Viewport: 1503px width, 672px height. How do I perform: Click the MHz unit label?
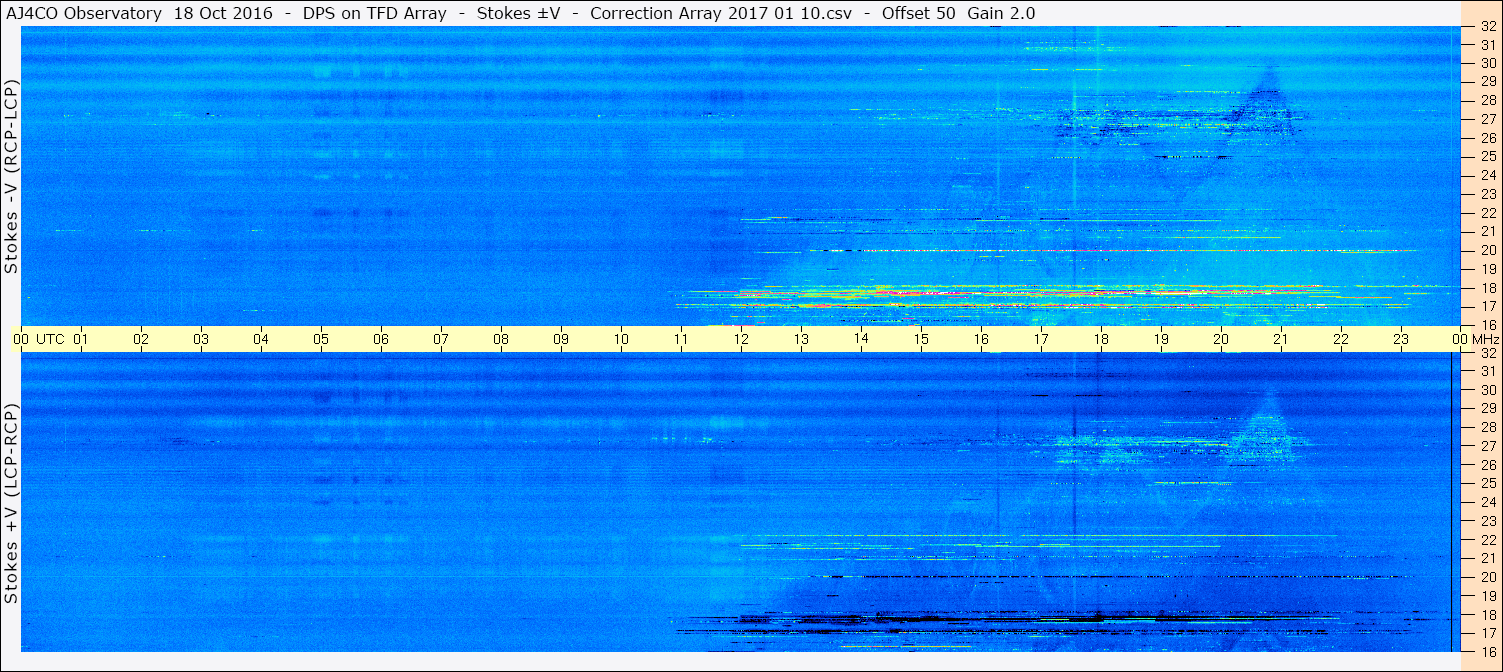tap(1485, 339)
